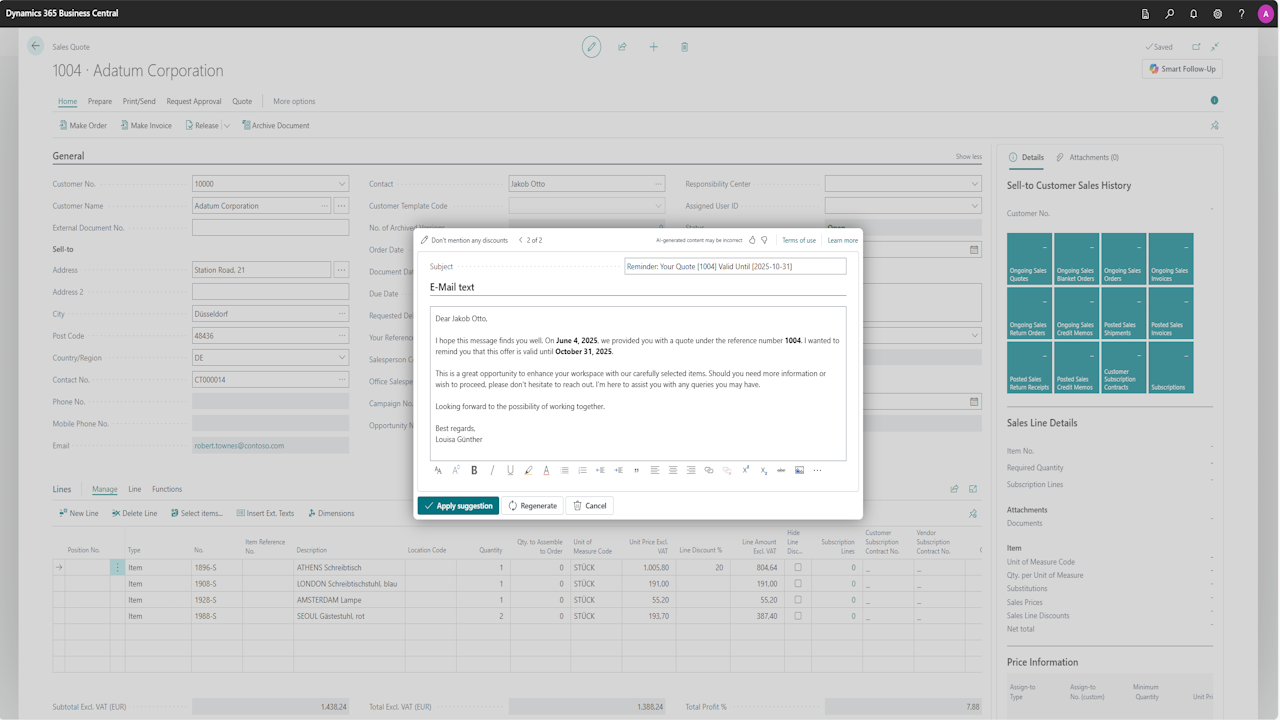The image size is (1280, 720).
Task: Open the user account avatar
Action: [1266, 14]
